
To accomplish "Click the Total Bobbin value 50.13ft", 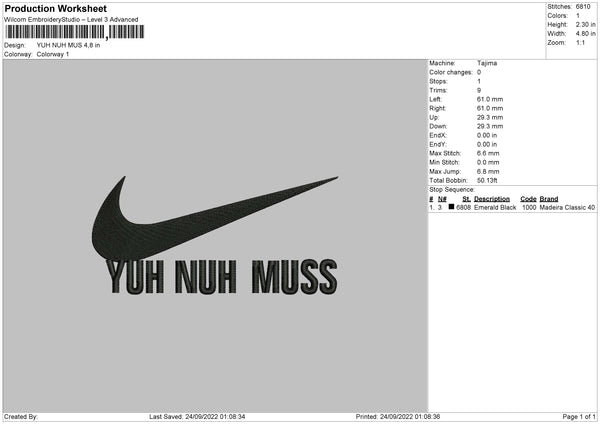I will (487, 180).
